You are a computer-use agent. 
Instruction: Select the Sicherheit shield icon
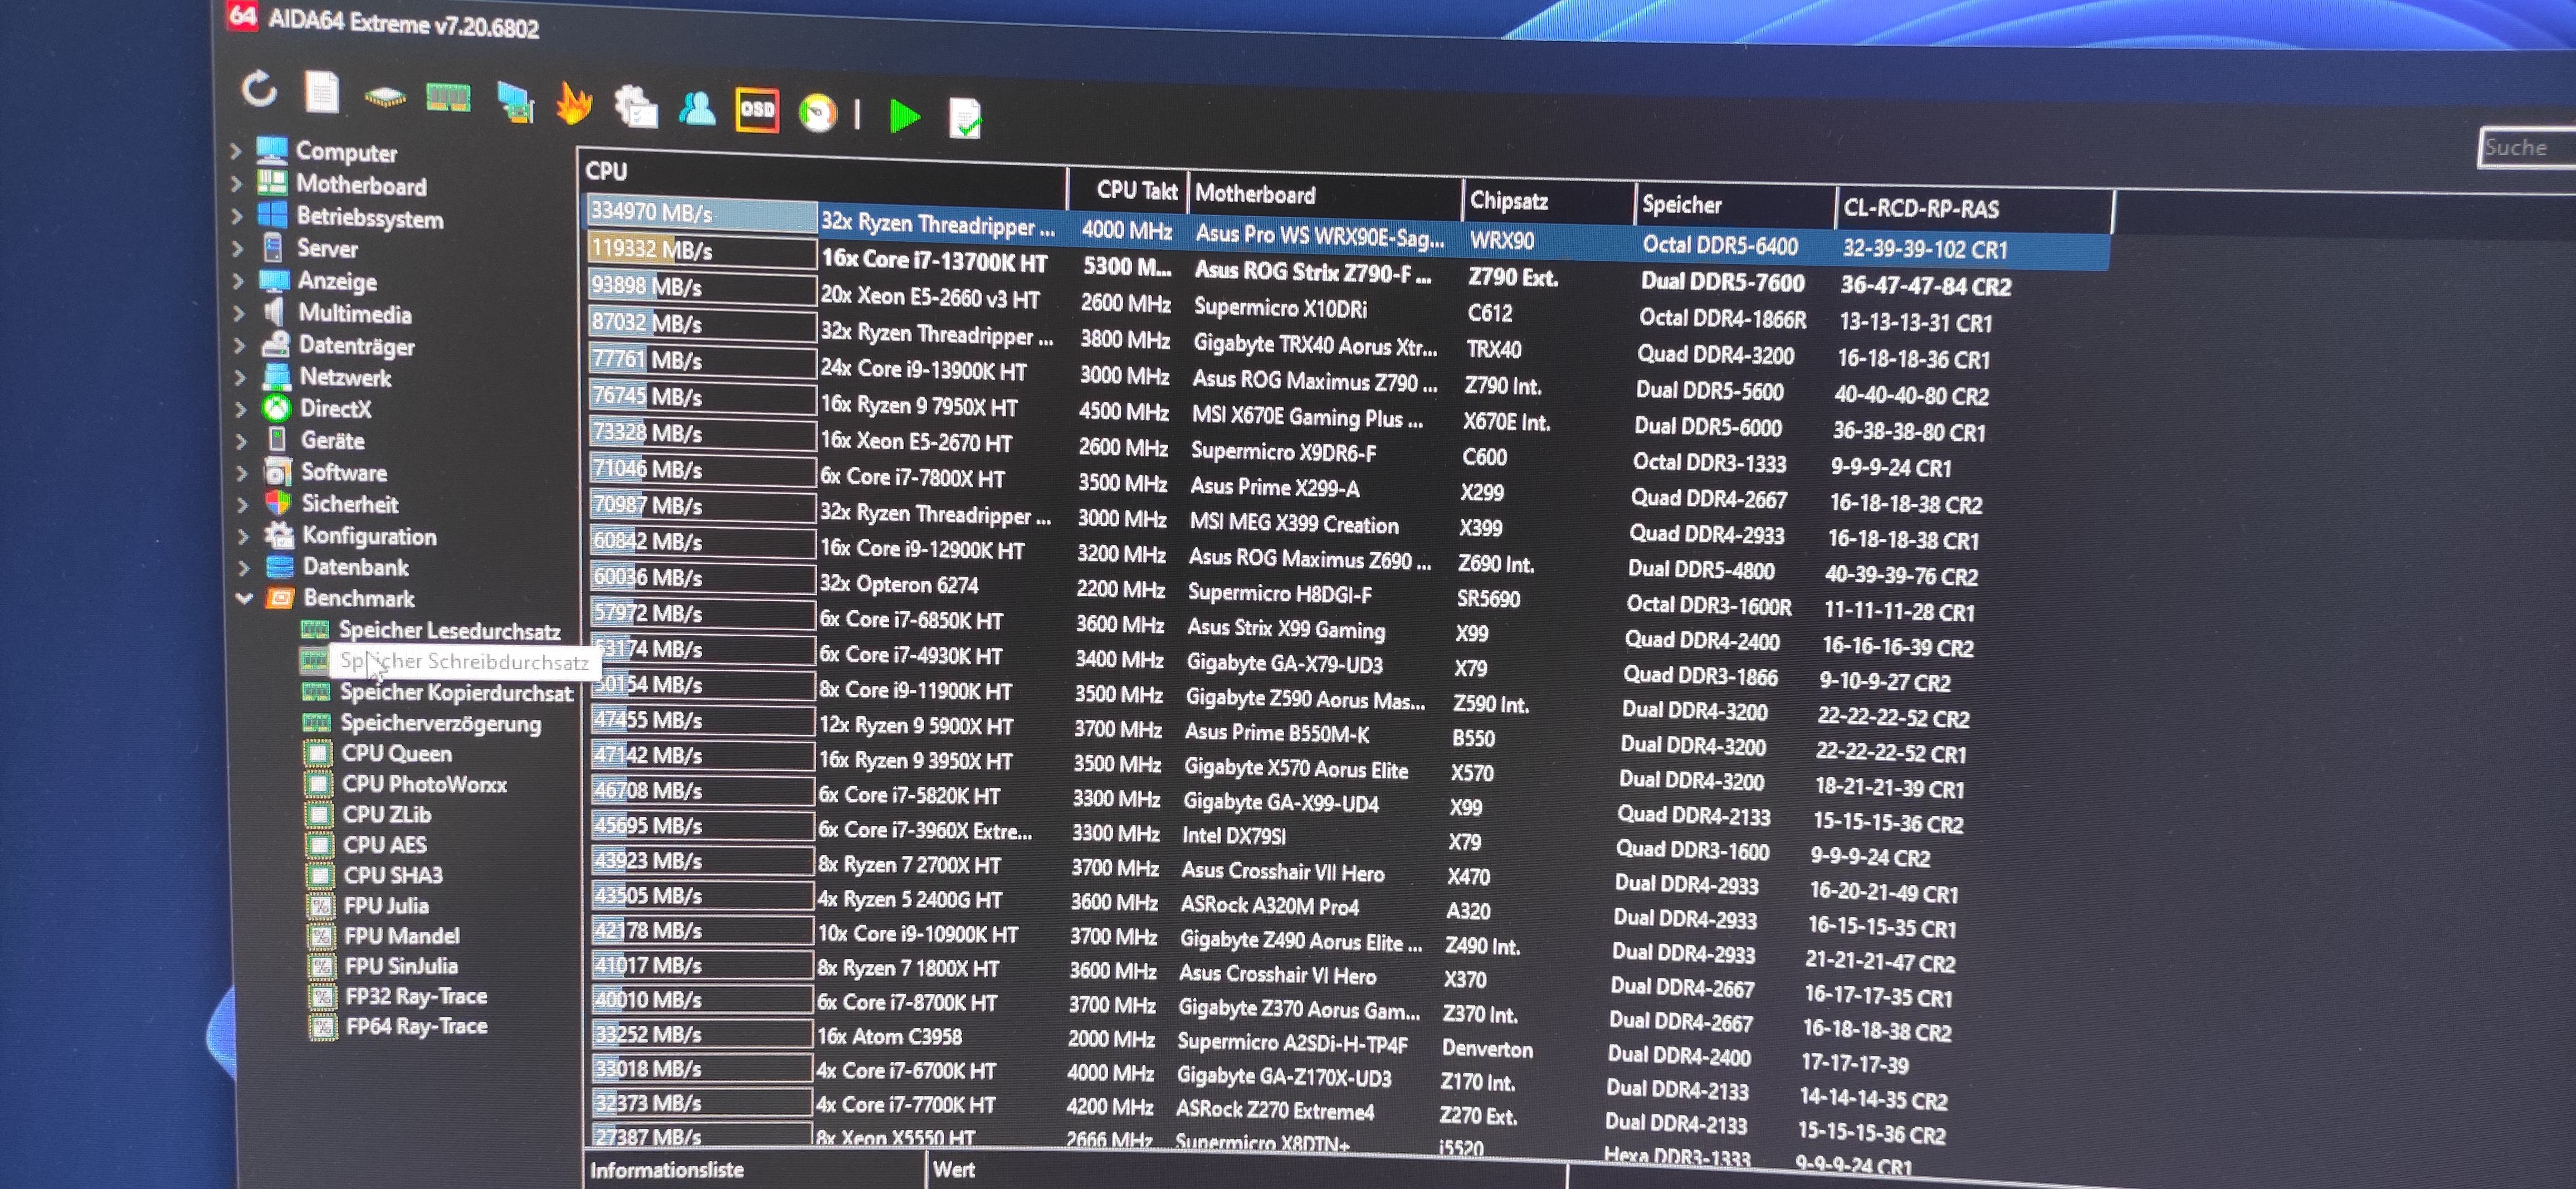coord(279,503)
